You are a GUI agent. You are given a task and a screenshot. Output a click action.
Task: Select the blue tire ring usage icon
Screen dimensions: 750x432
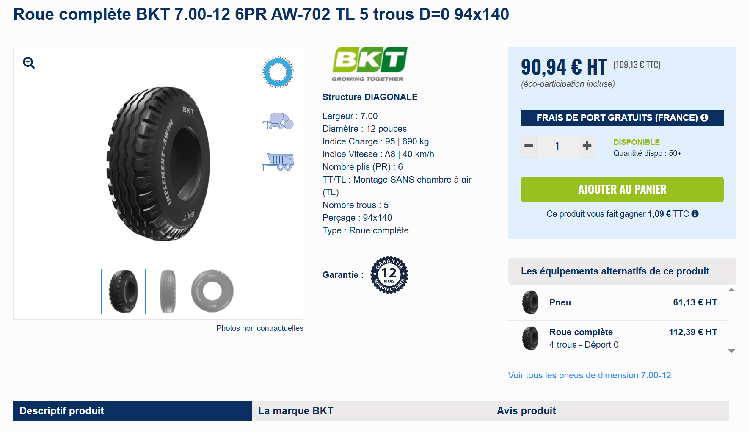point(278,73)
